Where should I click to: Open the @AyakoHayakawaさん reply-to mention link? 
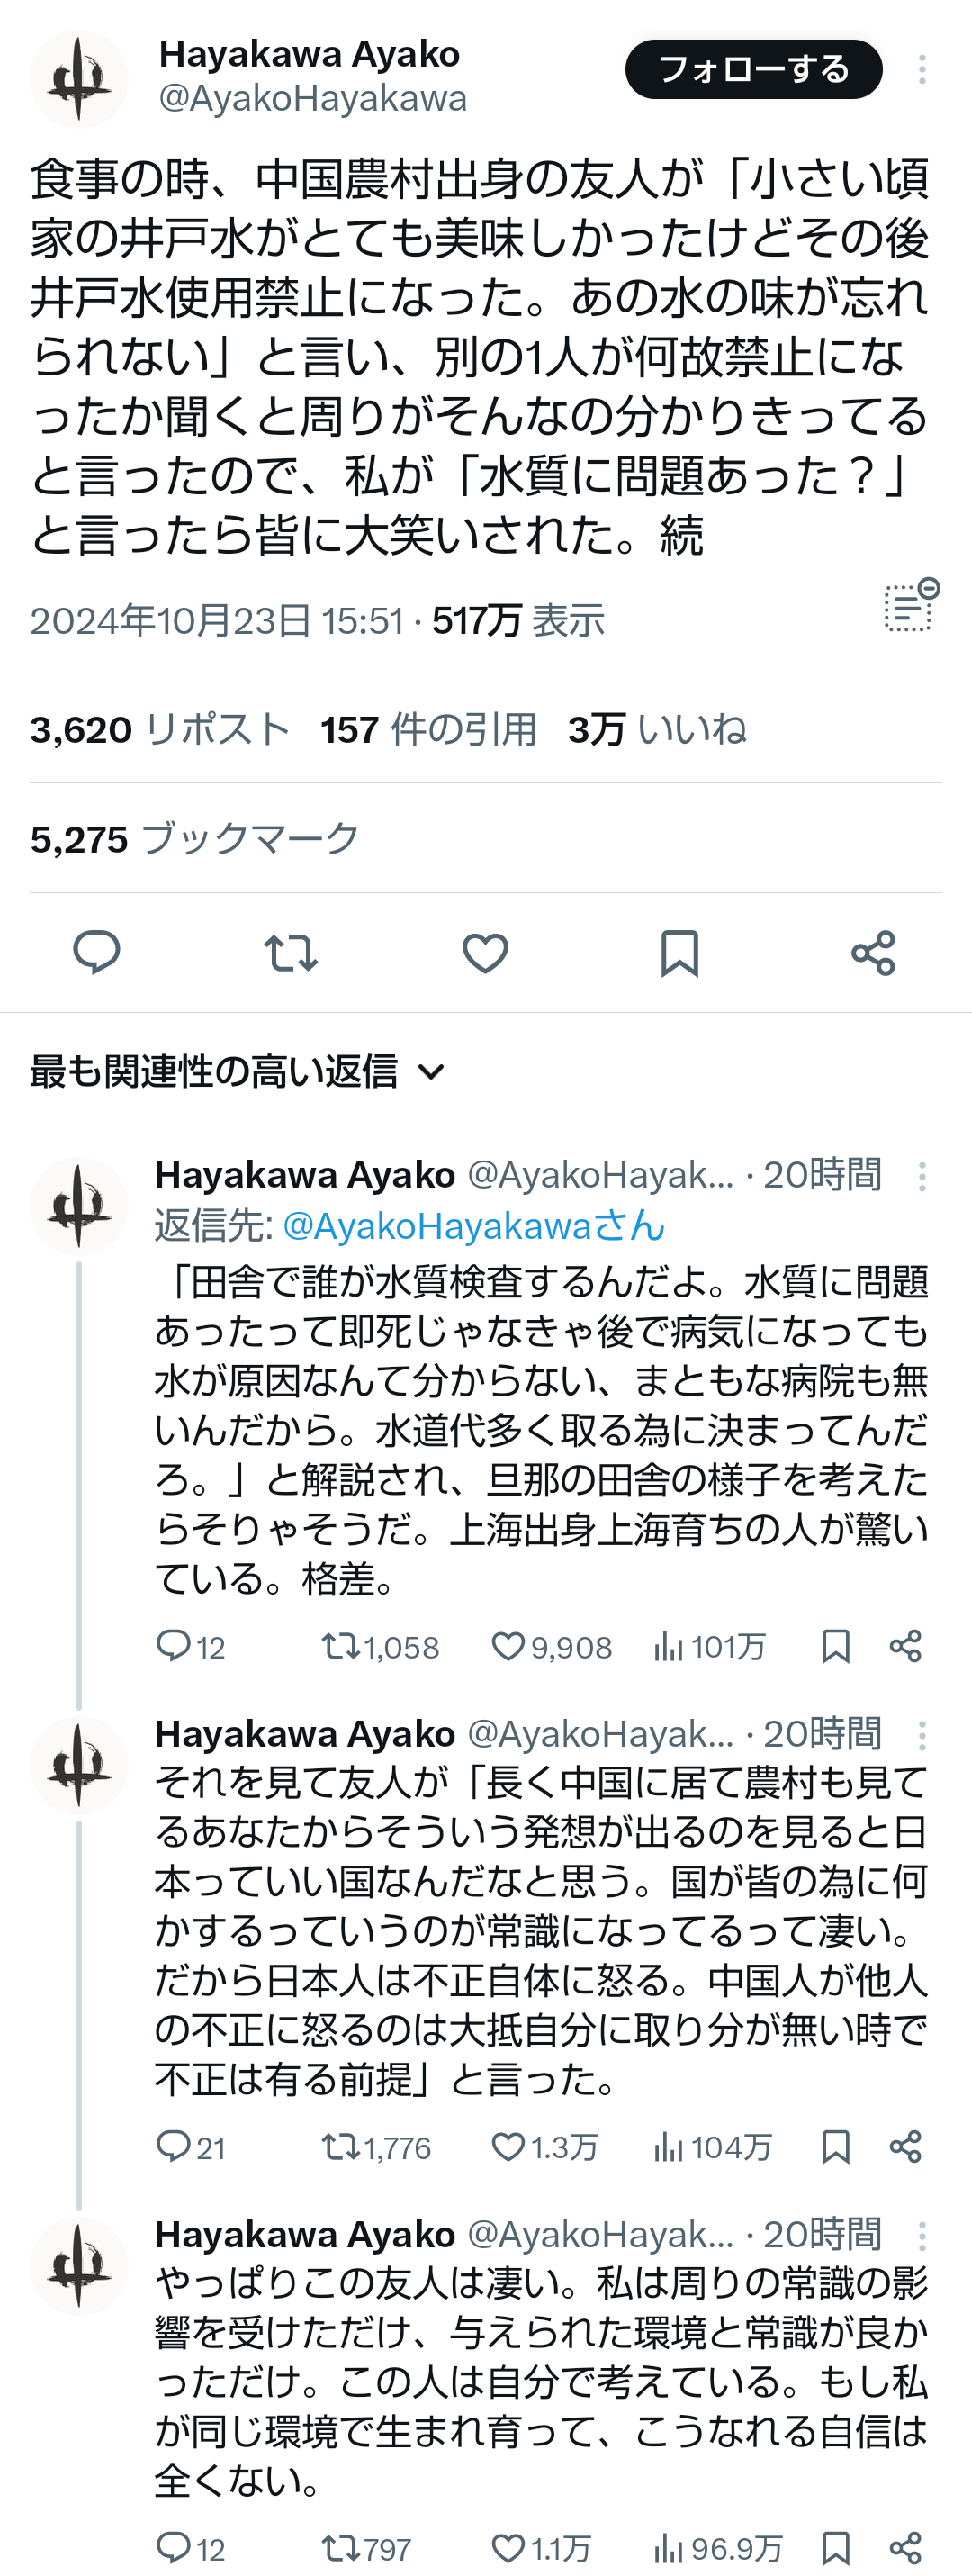(473, 1226)
